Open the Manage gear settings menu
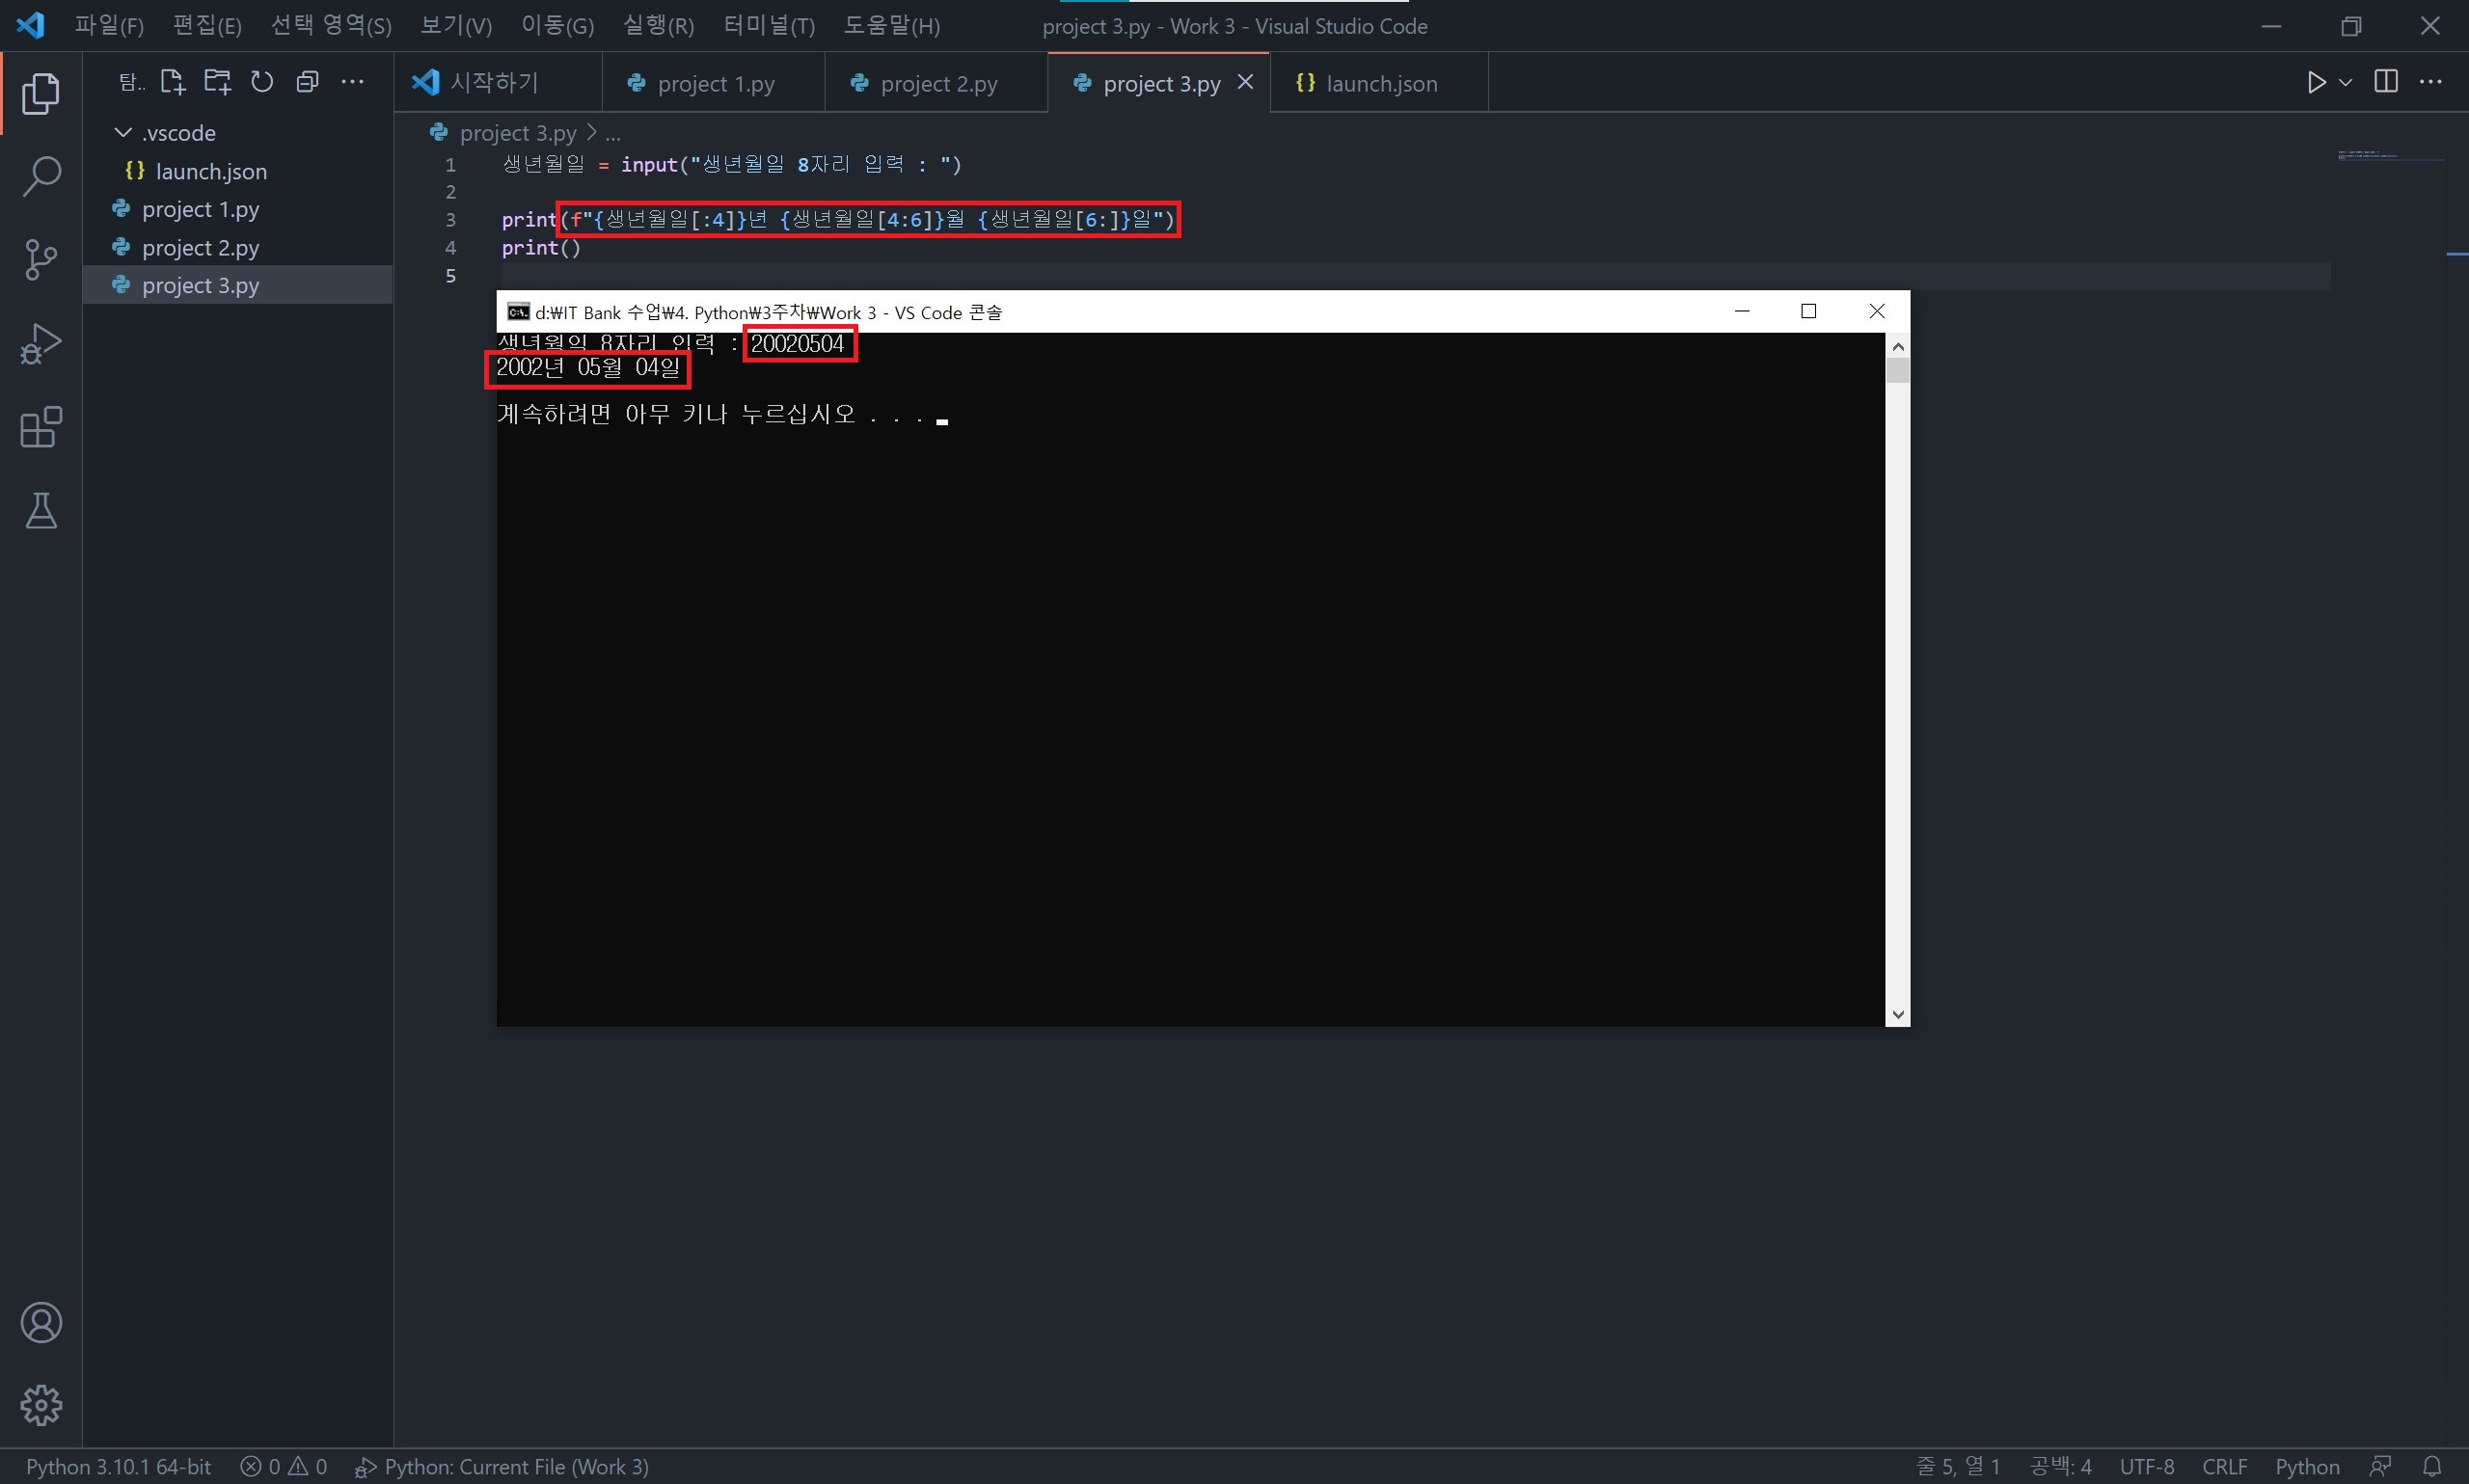Image resolution: width=2469 pixels, height=1484 pixels. [x=41, y=1405]
